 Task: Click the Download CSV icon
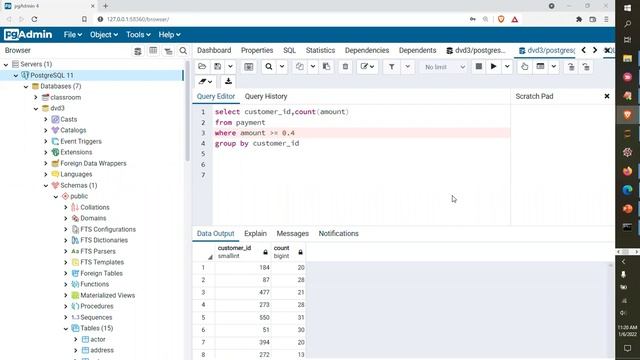click(x=229, y=82)
